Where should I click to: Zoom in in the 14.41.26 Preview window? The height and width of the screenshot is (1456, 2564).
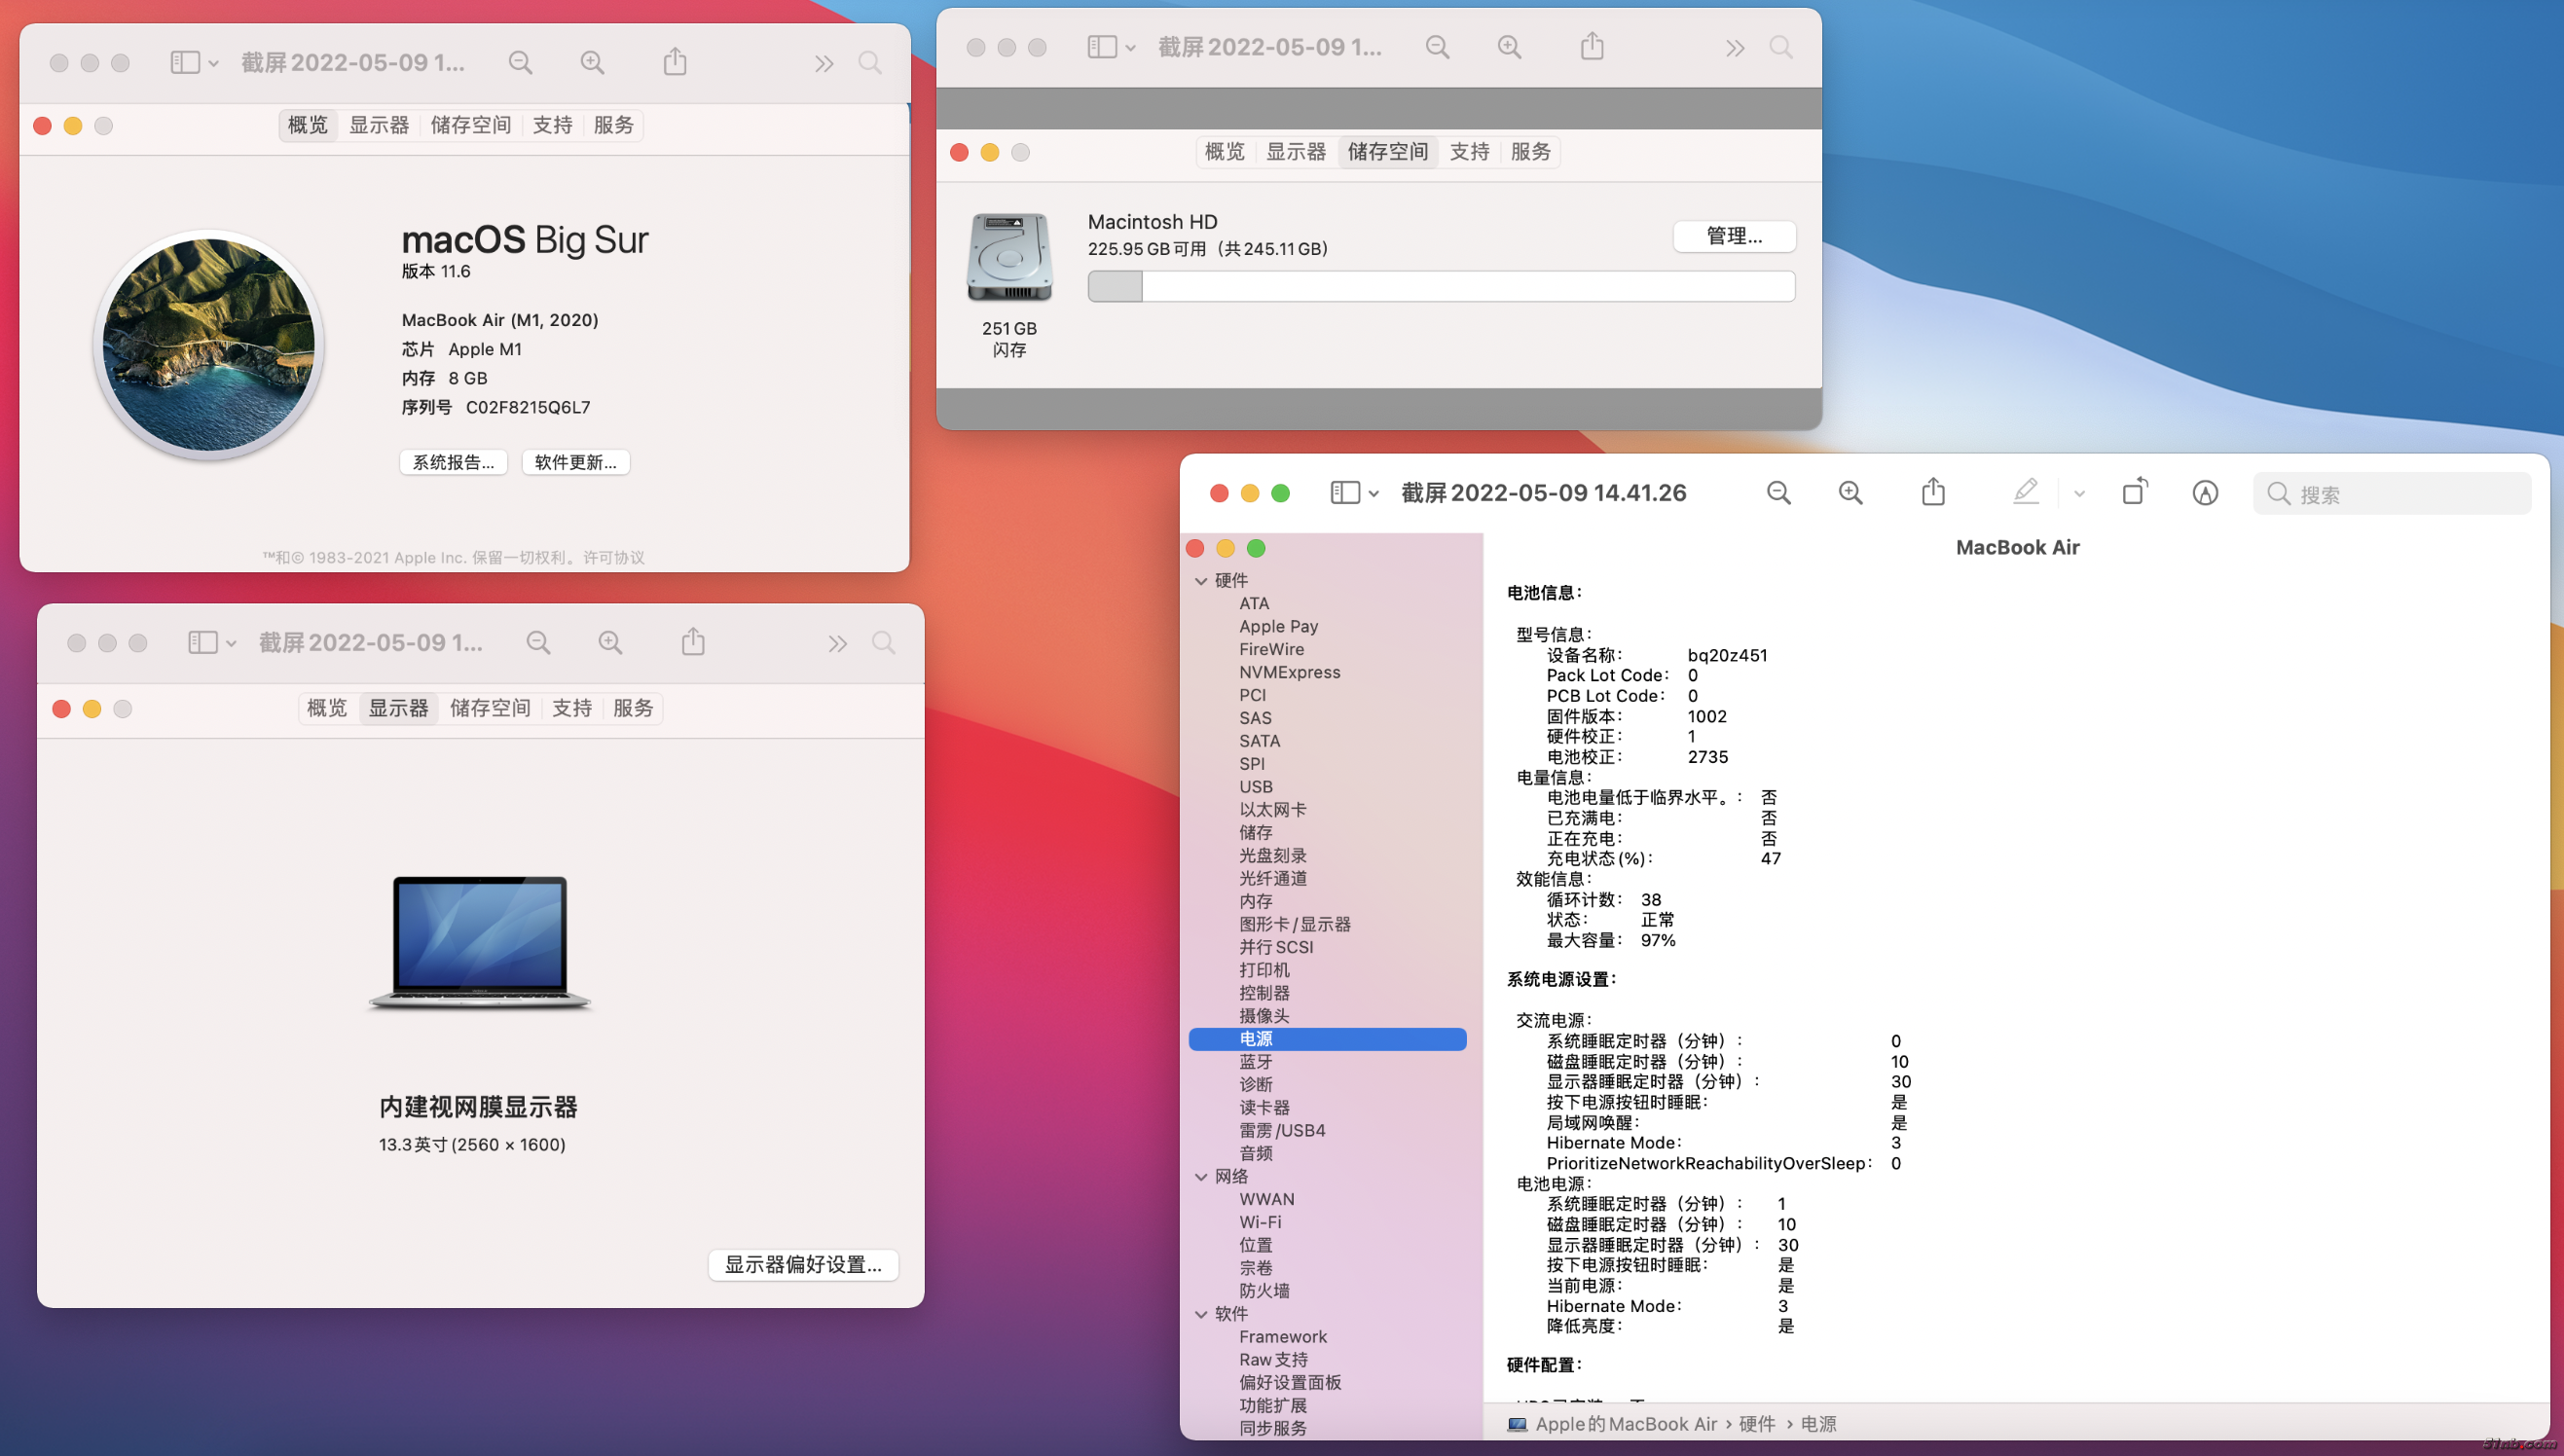[1850, 493]
